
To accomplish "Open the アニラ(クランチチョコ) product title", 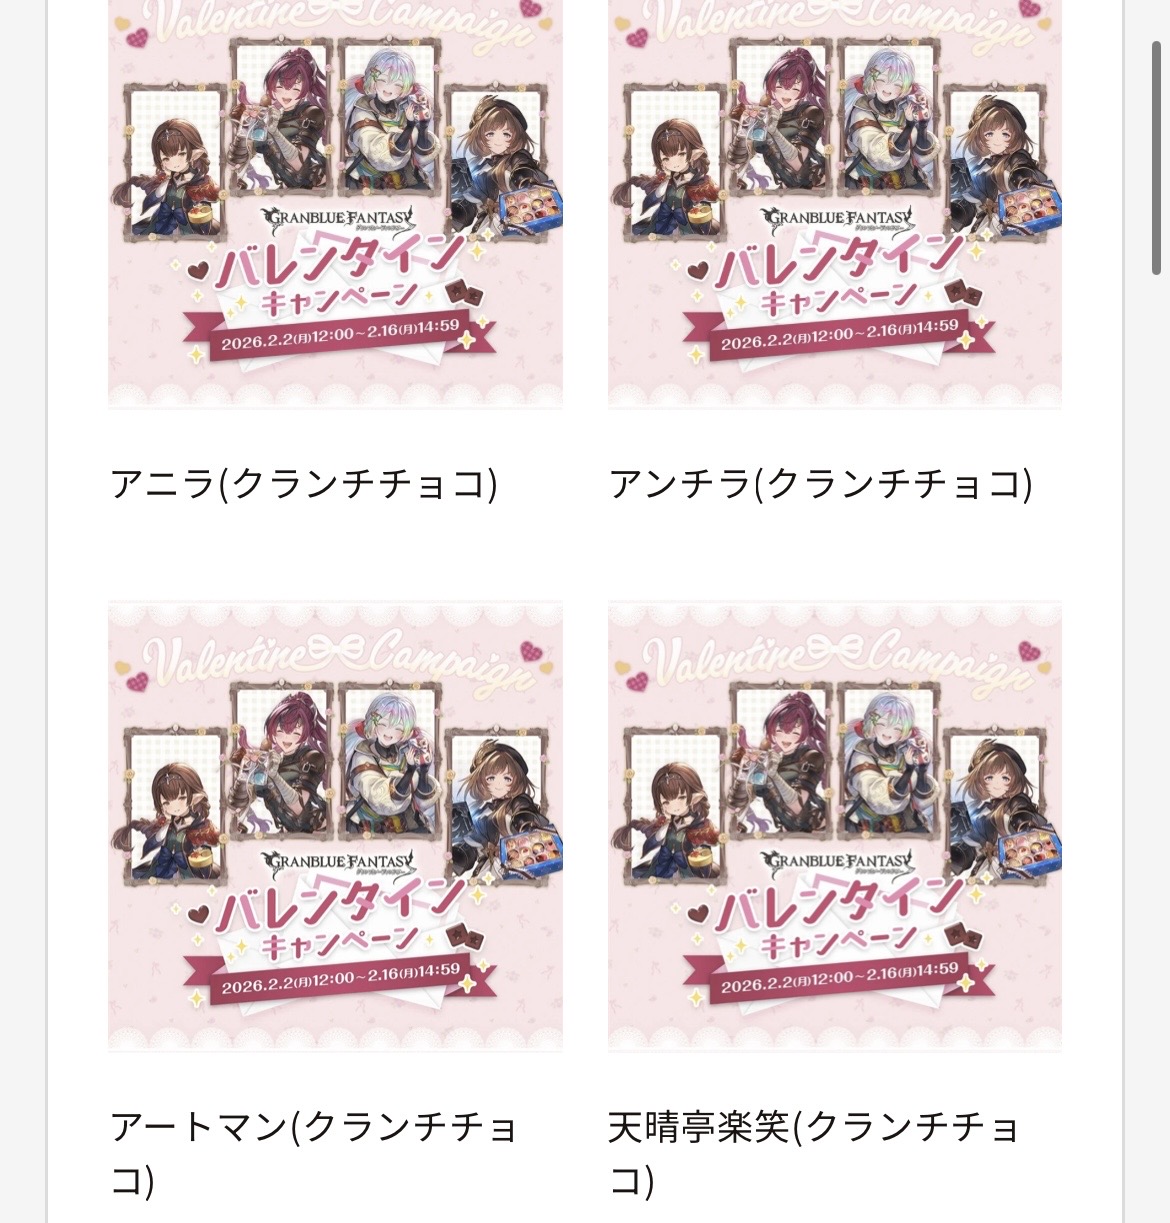I will [304, 484].
